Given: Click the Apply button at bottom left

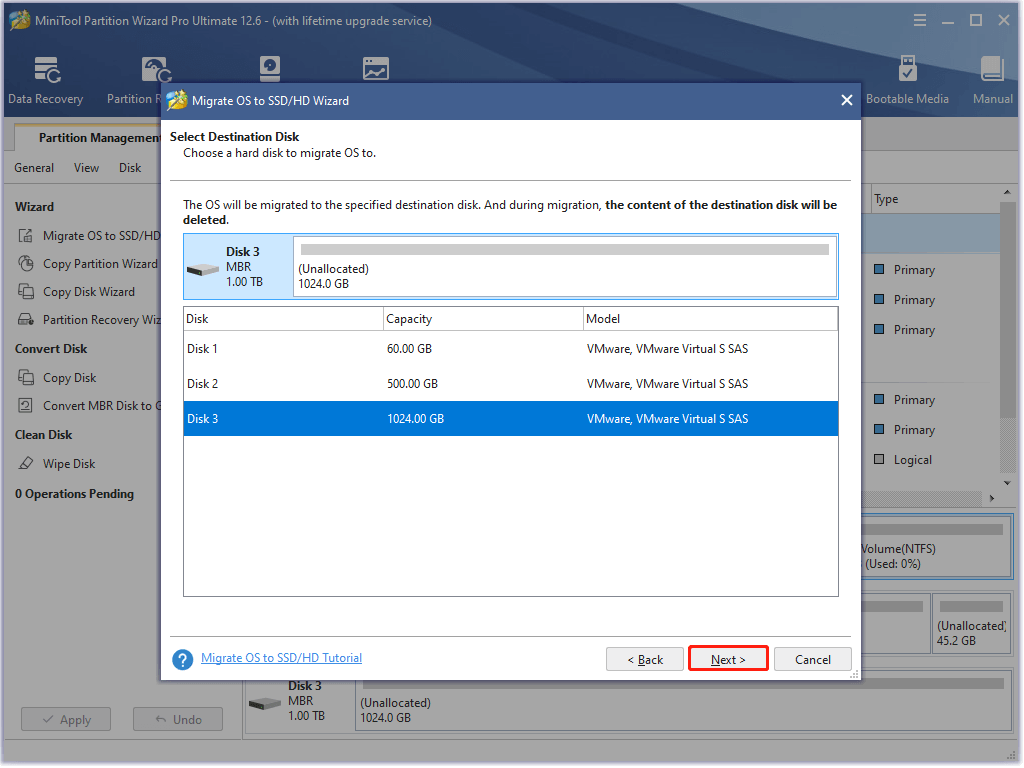Looking at the screenshot, I should click(65, 719).
